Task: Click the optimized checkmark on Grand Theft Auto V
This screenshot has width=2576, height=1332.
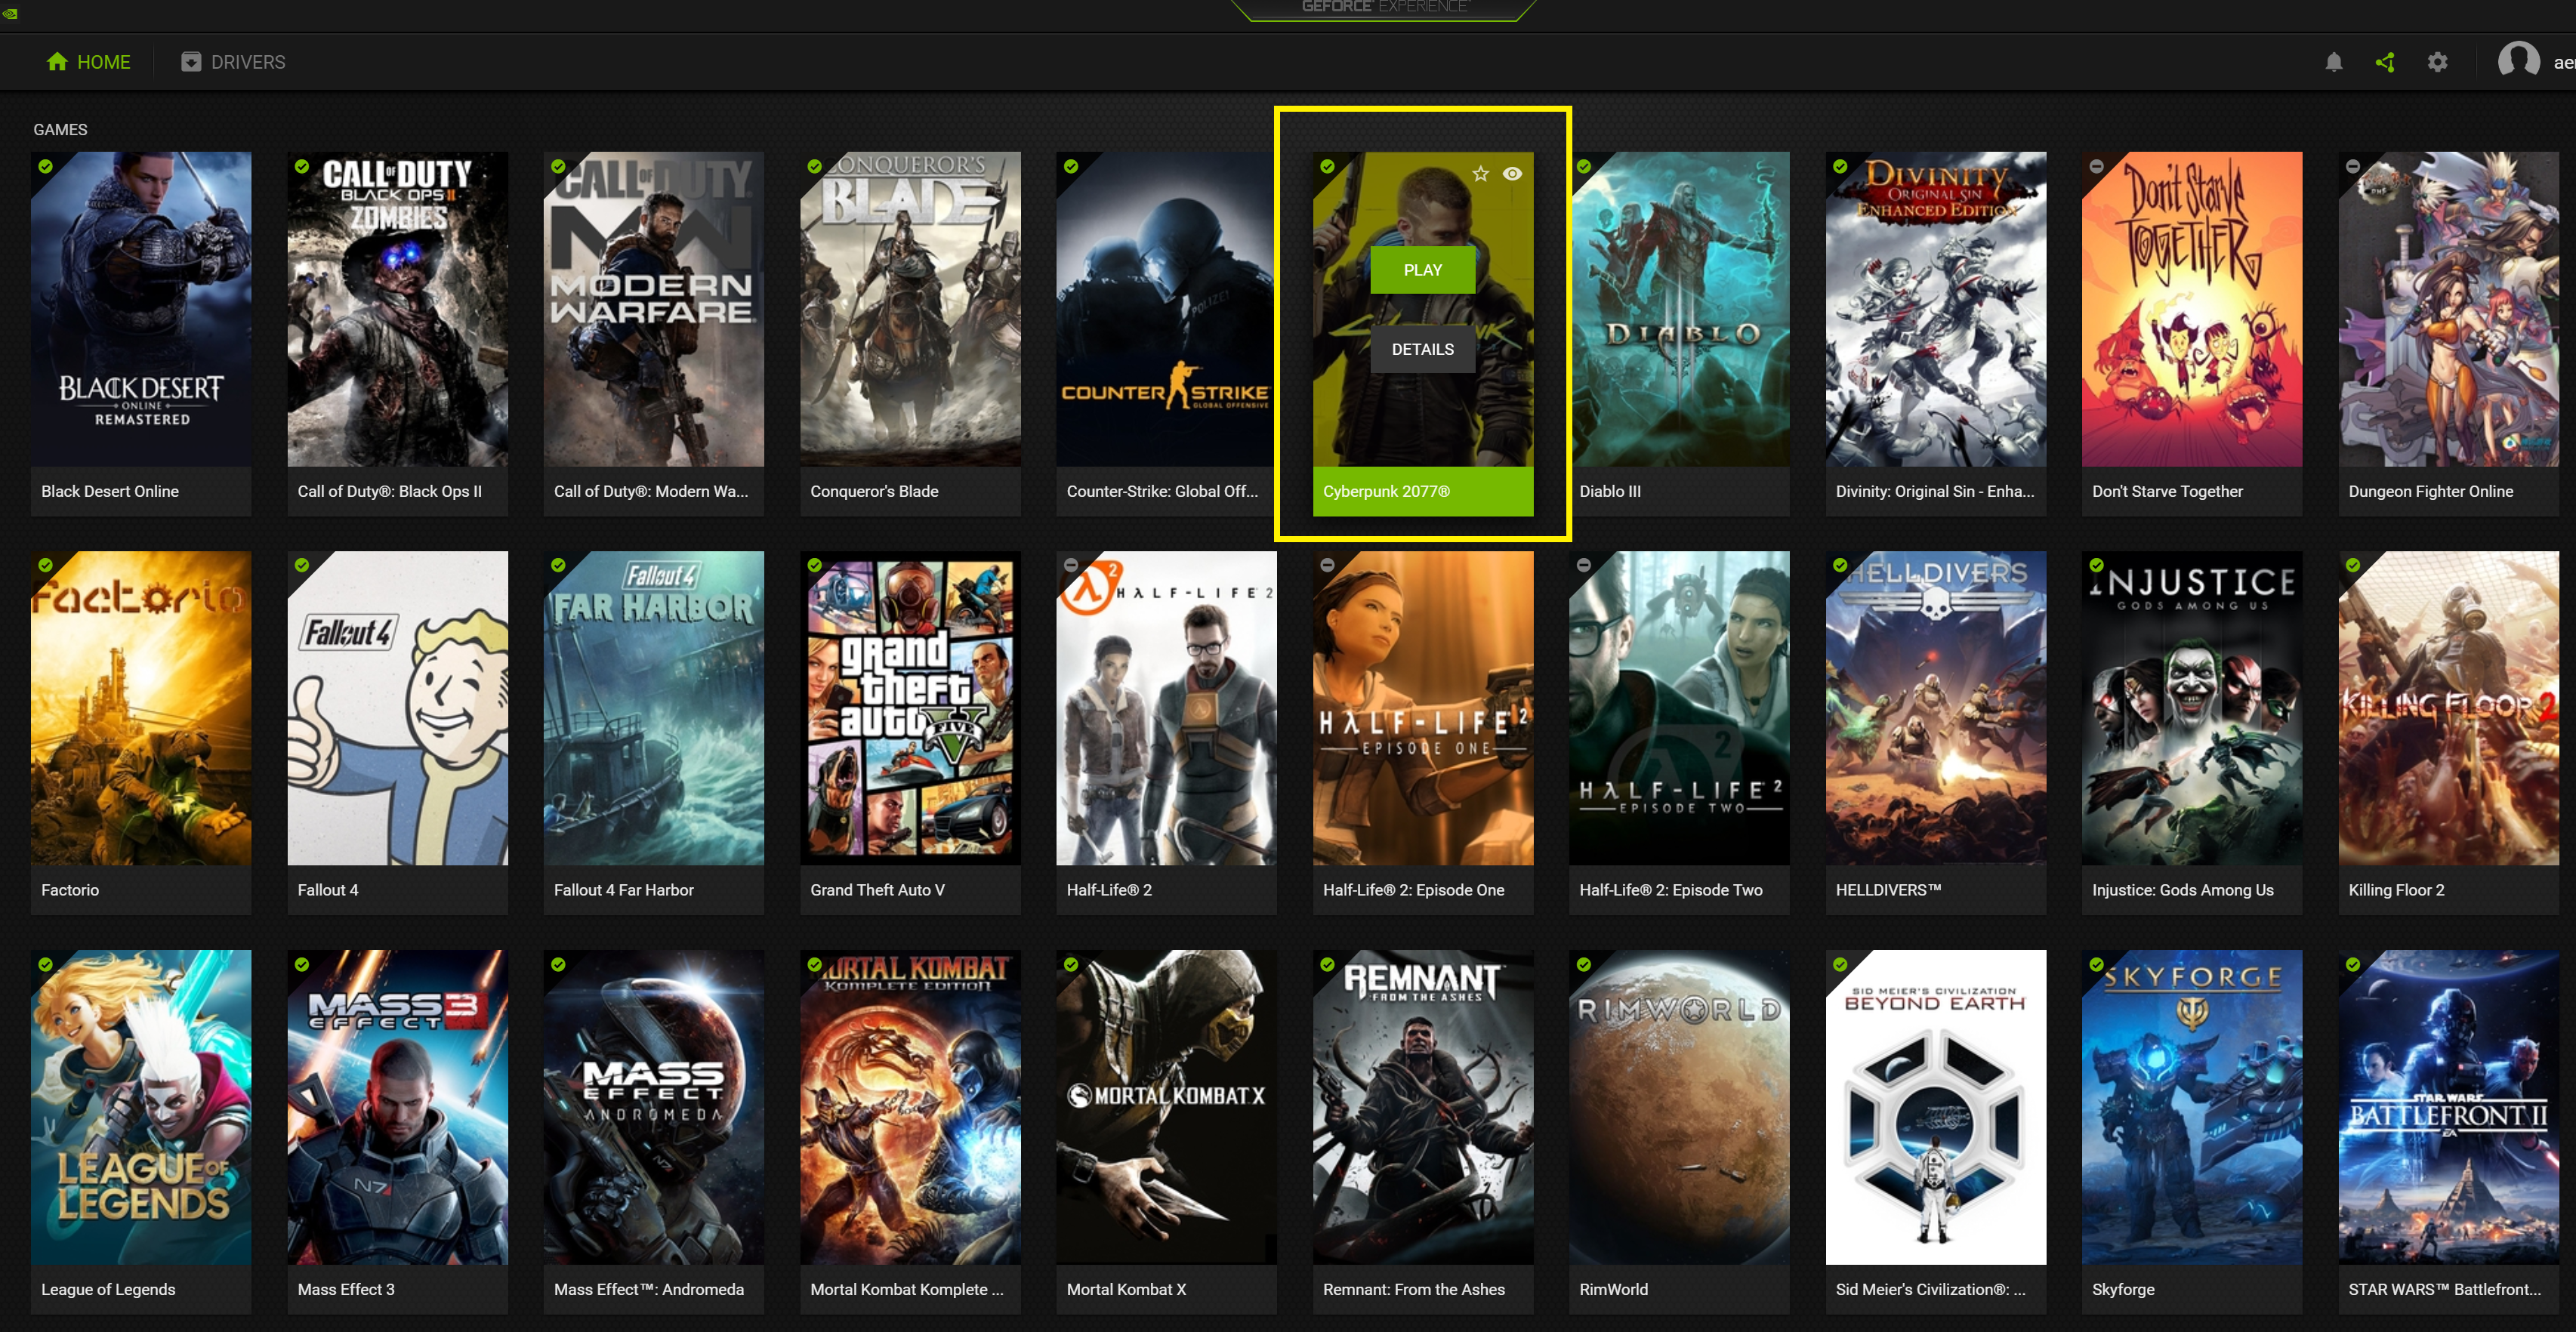Action: [815, 566]
